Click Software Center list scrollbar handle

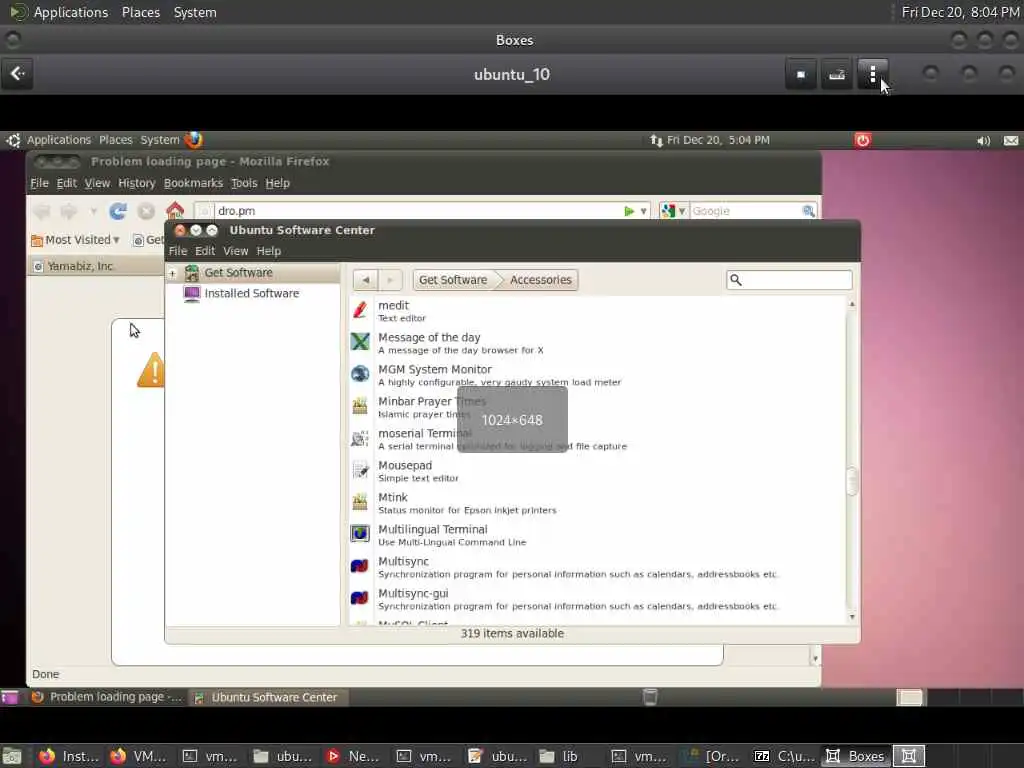click(852, 482)
